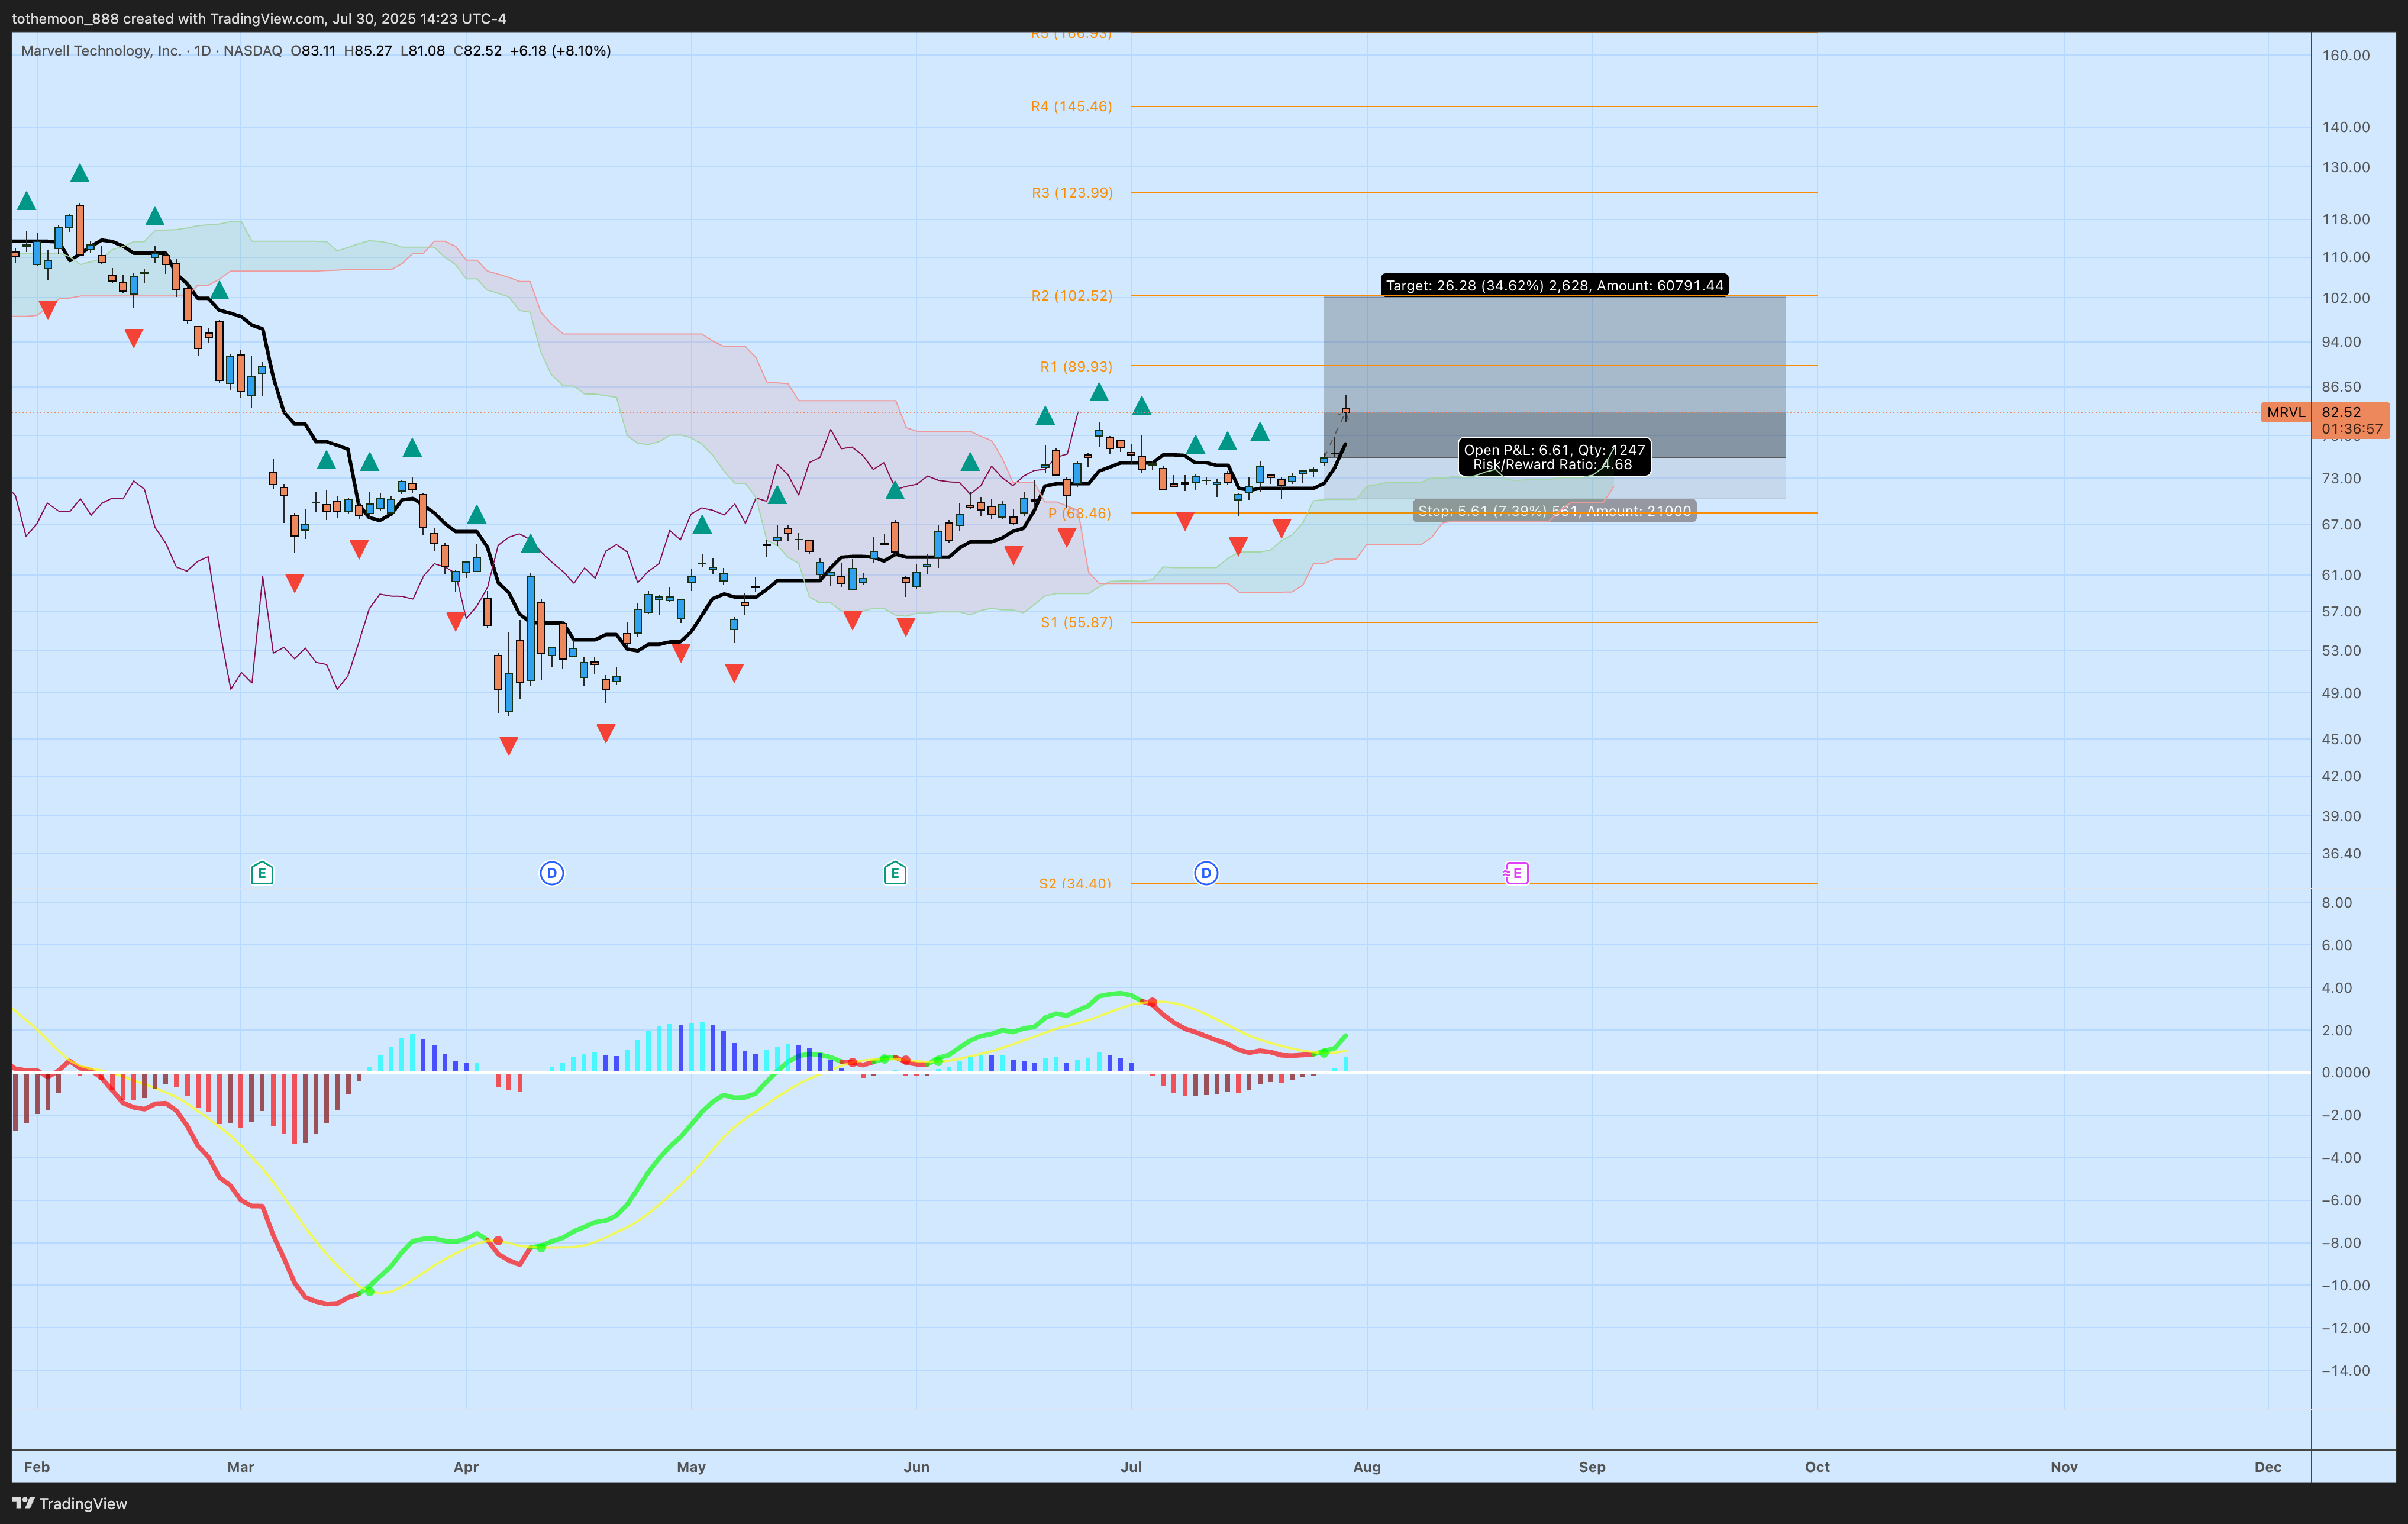The height and width of the screenshot is (1524, 2408).
Task: Click the 118.00 price axis value
Action: [2346, 219]
